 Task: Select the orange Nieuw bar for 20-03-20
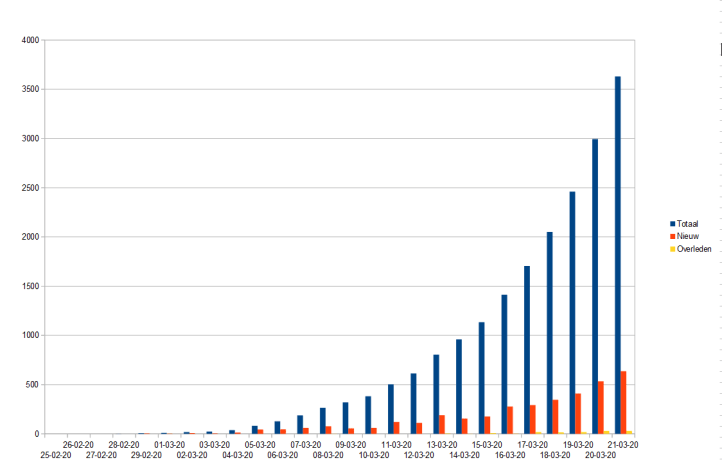[601, 408]
